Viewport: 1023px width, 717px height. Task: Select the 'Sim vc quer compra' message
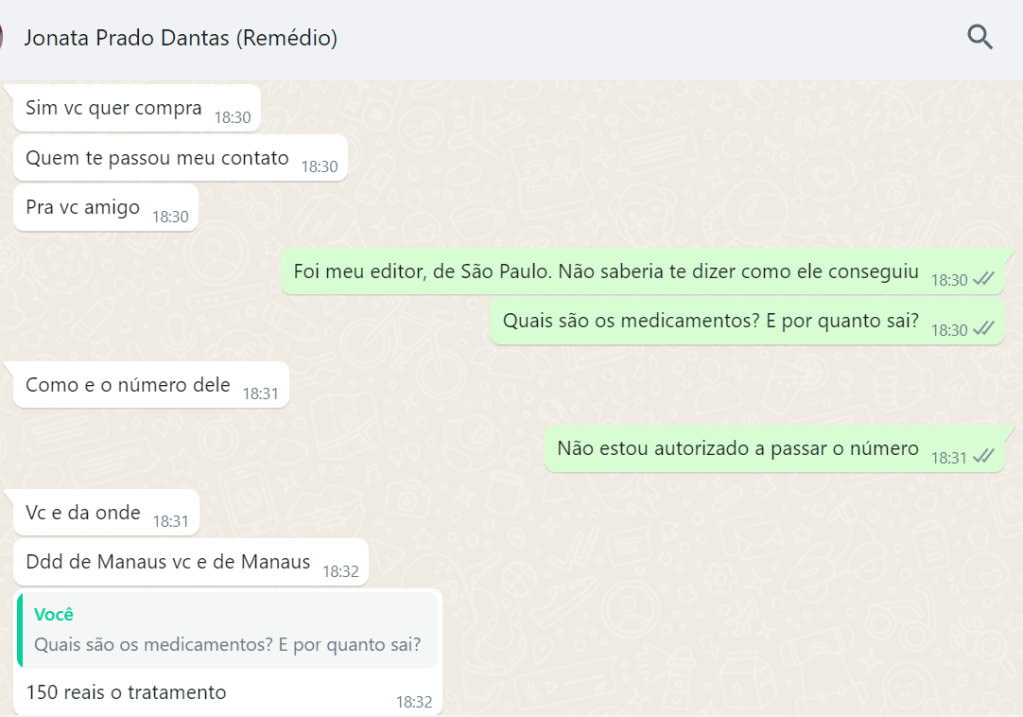(137, 108)
